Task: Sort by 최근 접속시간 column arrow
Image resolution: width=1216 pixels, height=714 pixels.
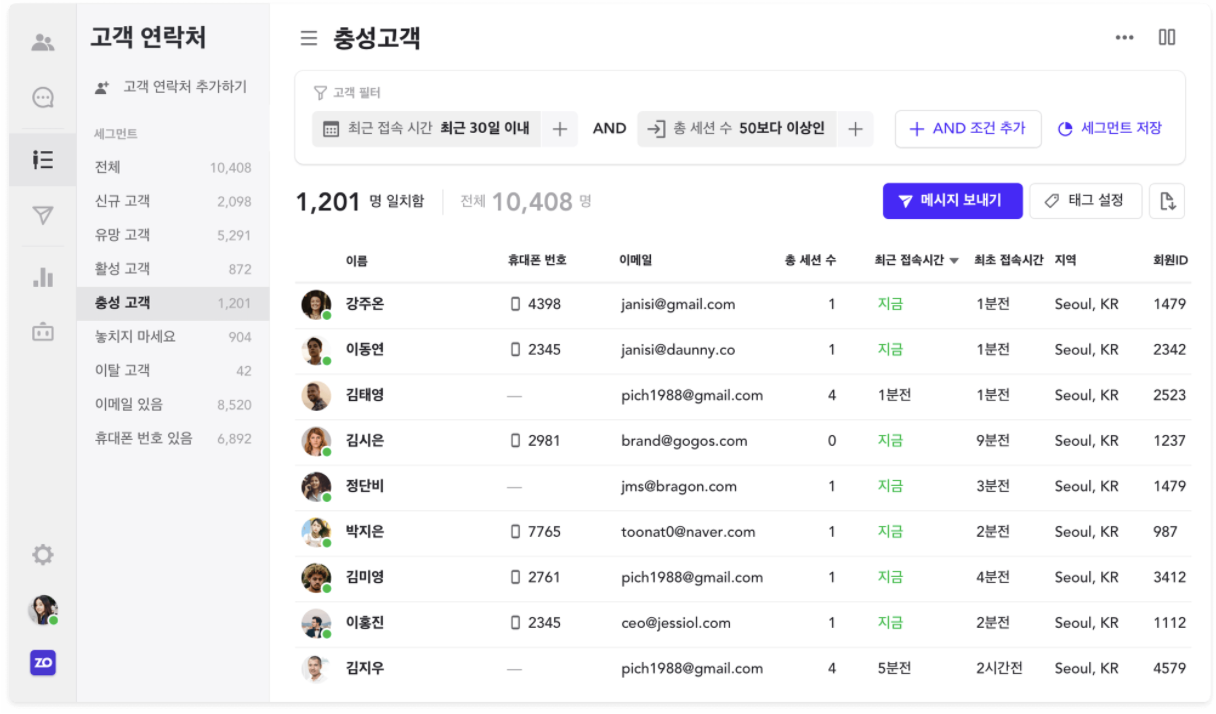Action: click(954, 261)
